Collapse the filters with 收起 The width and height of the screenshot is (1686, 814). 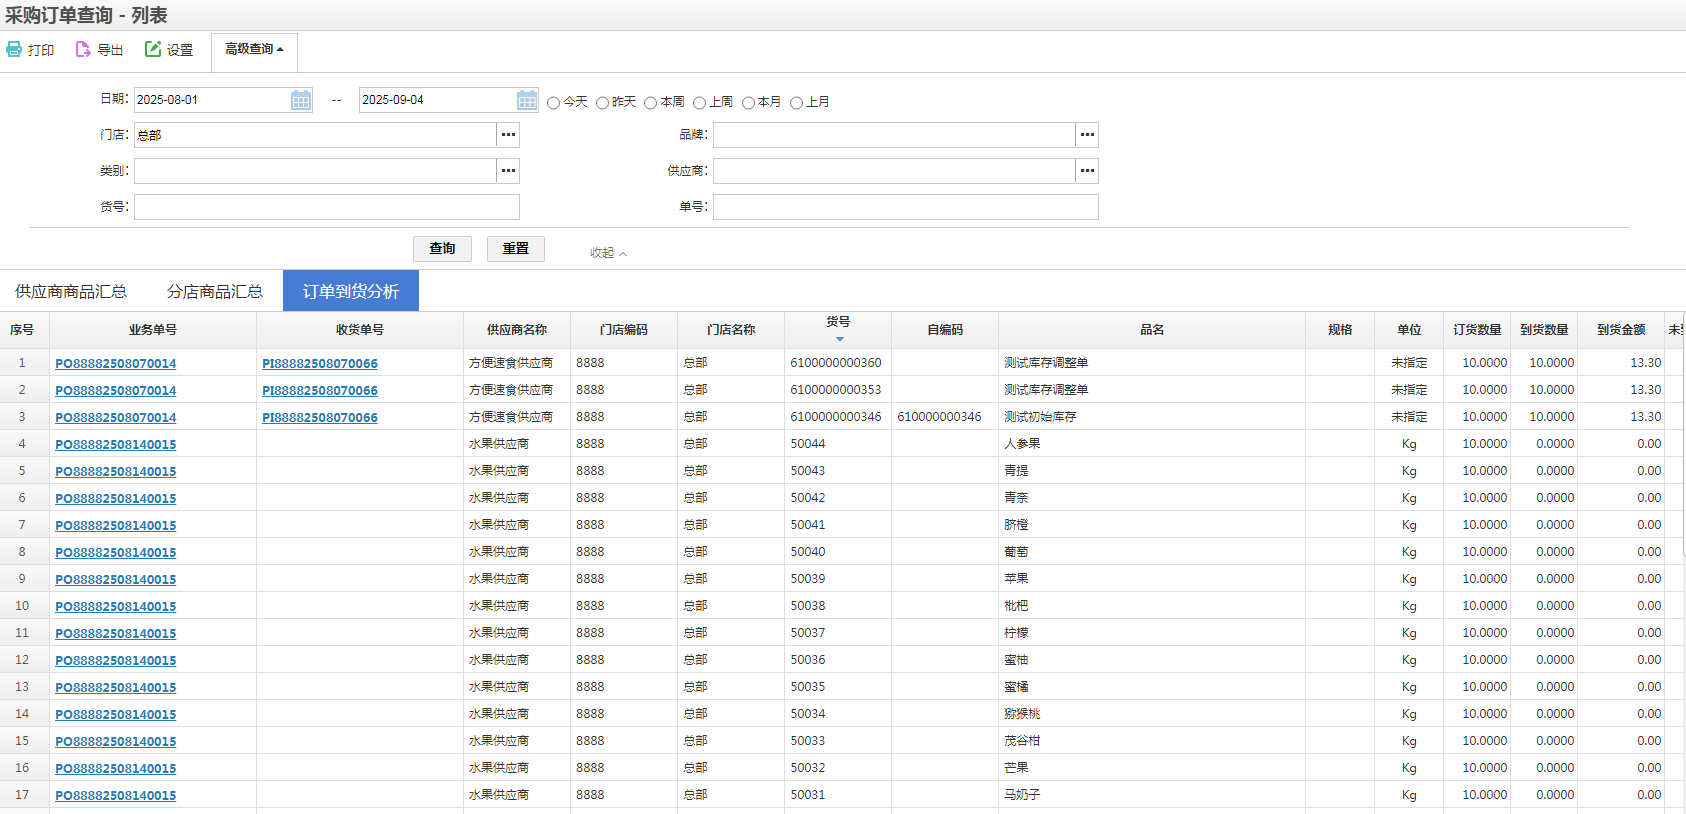[608, 253]
